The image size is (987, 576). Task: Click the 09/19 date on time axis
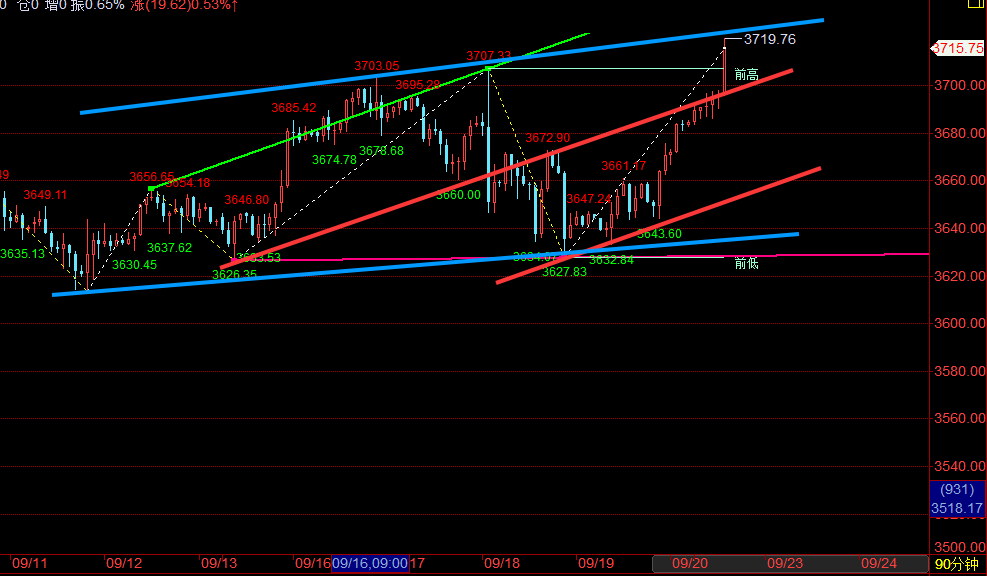pos(596,564)
